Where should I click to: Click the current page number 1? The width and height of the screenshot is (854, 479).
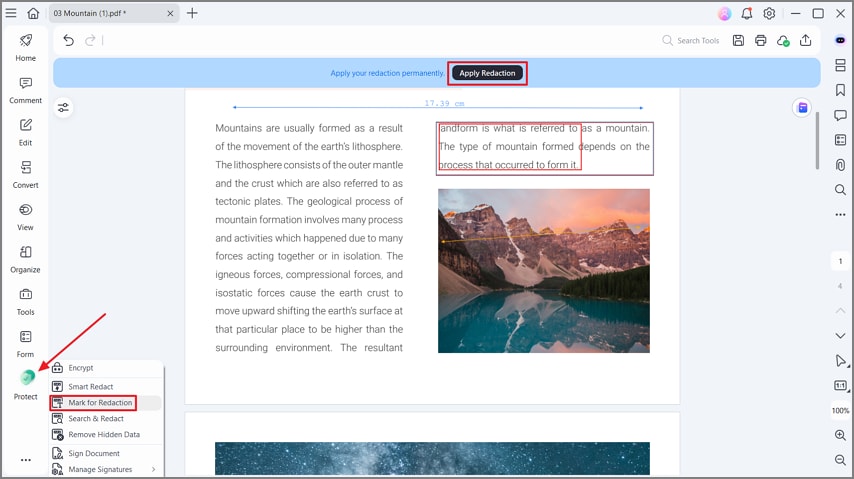840,261
